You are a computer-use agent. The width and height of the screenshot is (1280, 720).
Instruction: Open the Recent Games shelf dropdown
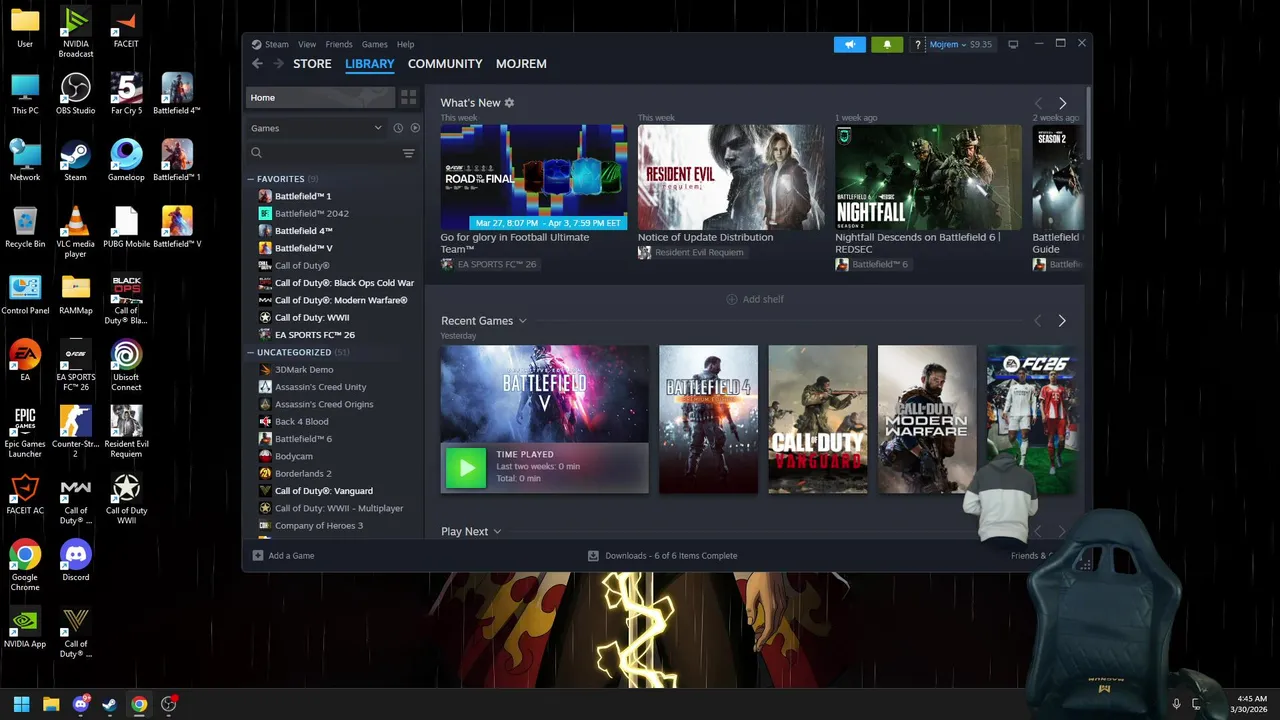click(522, 321)
